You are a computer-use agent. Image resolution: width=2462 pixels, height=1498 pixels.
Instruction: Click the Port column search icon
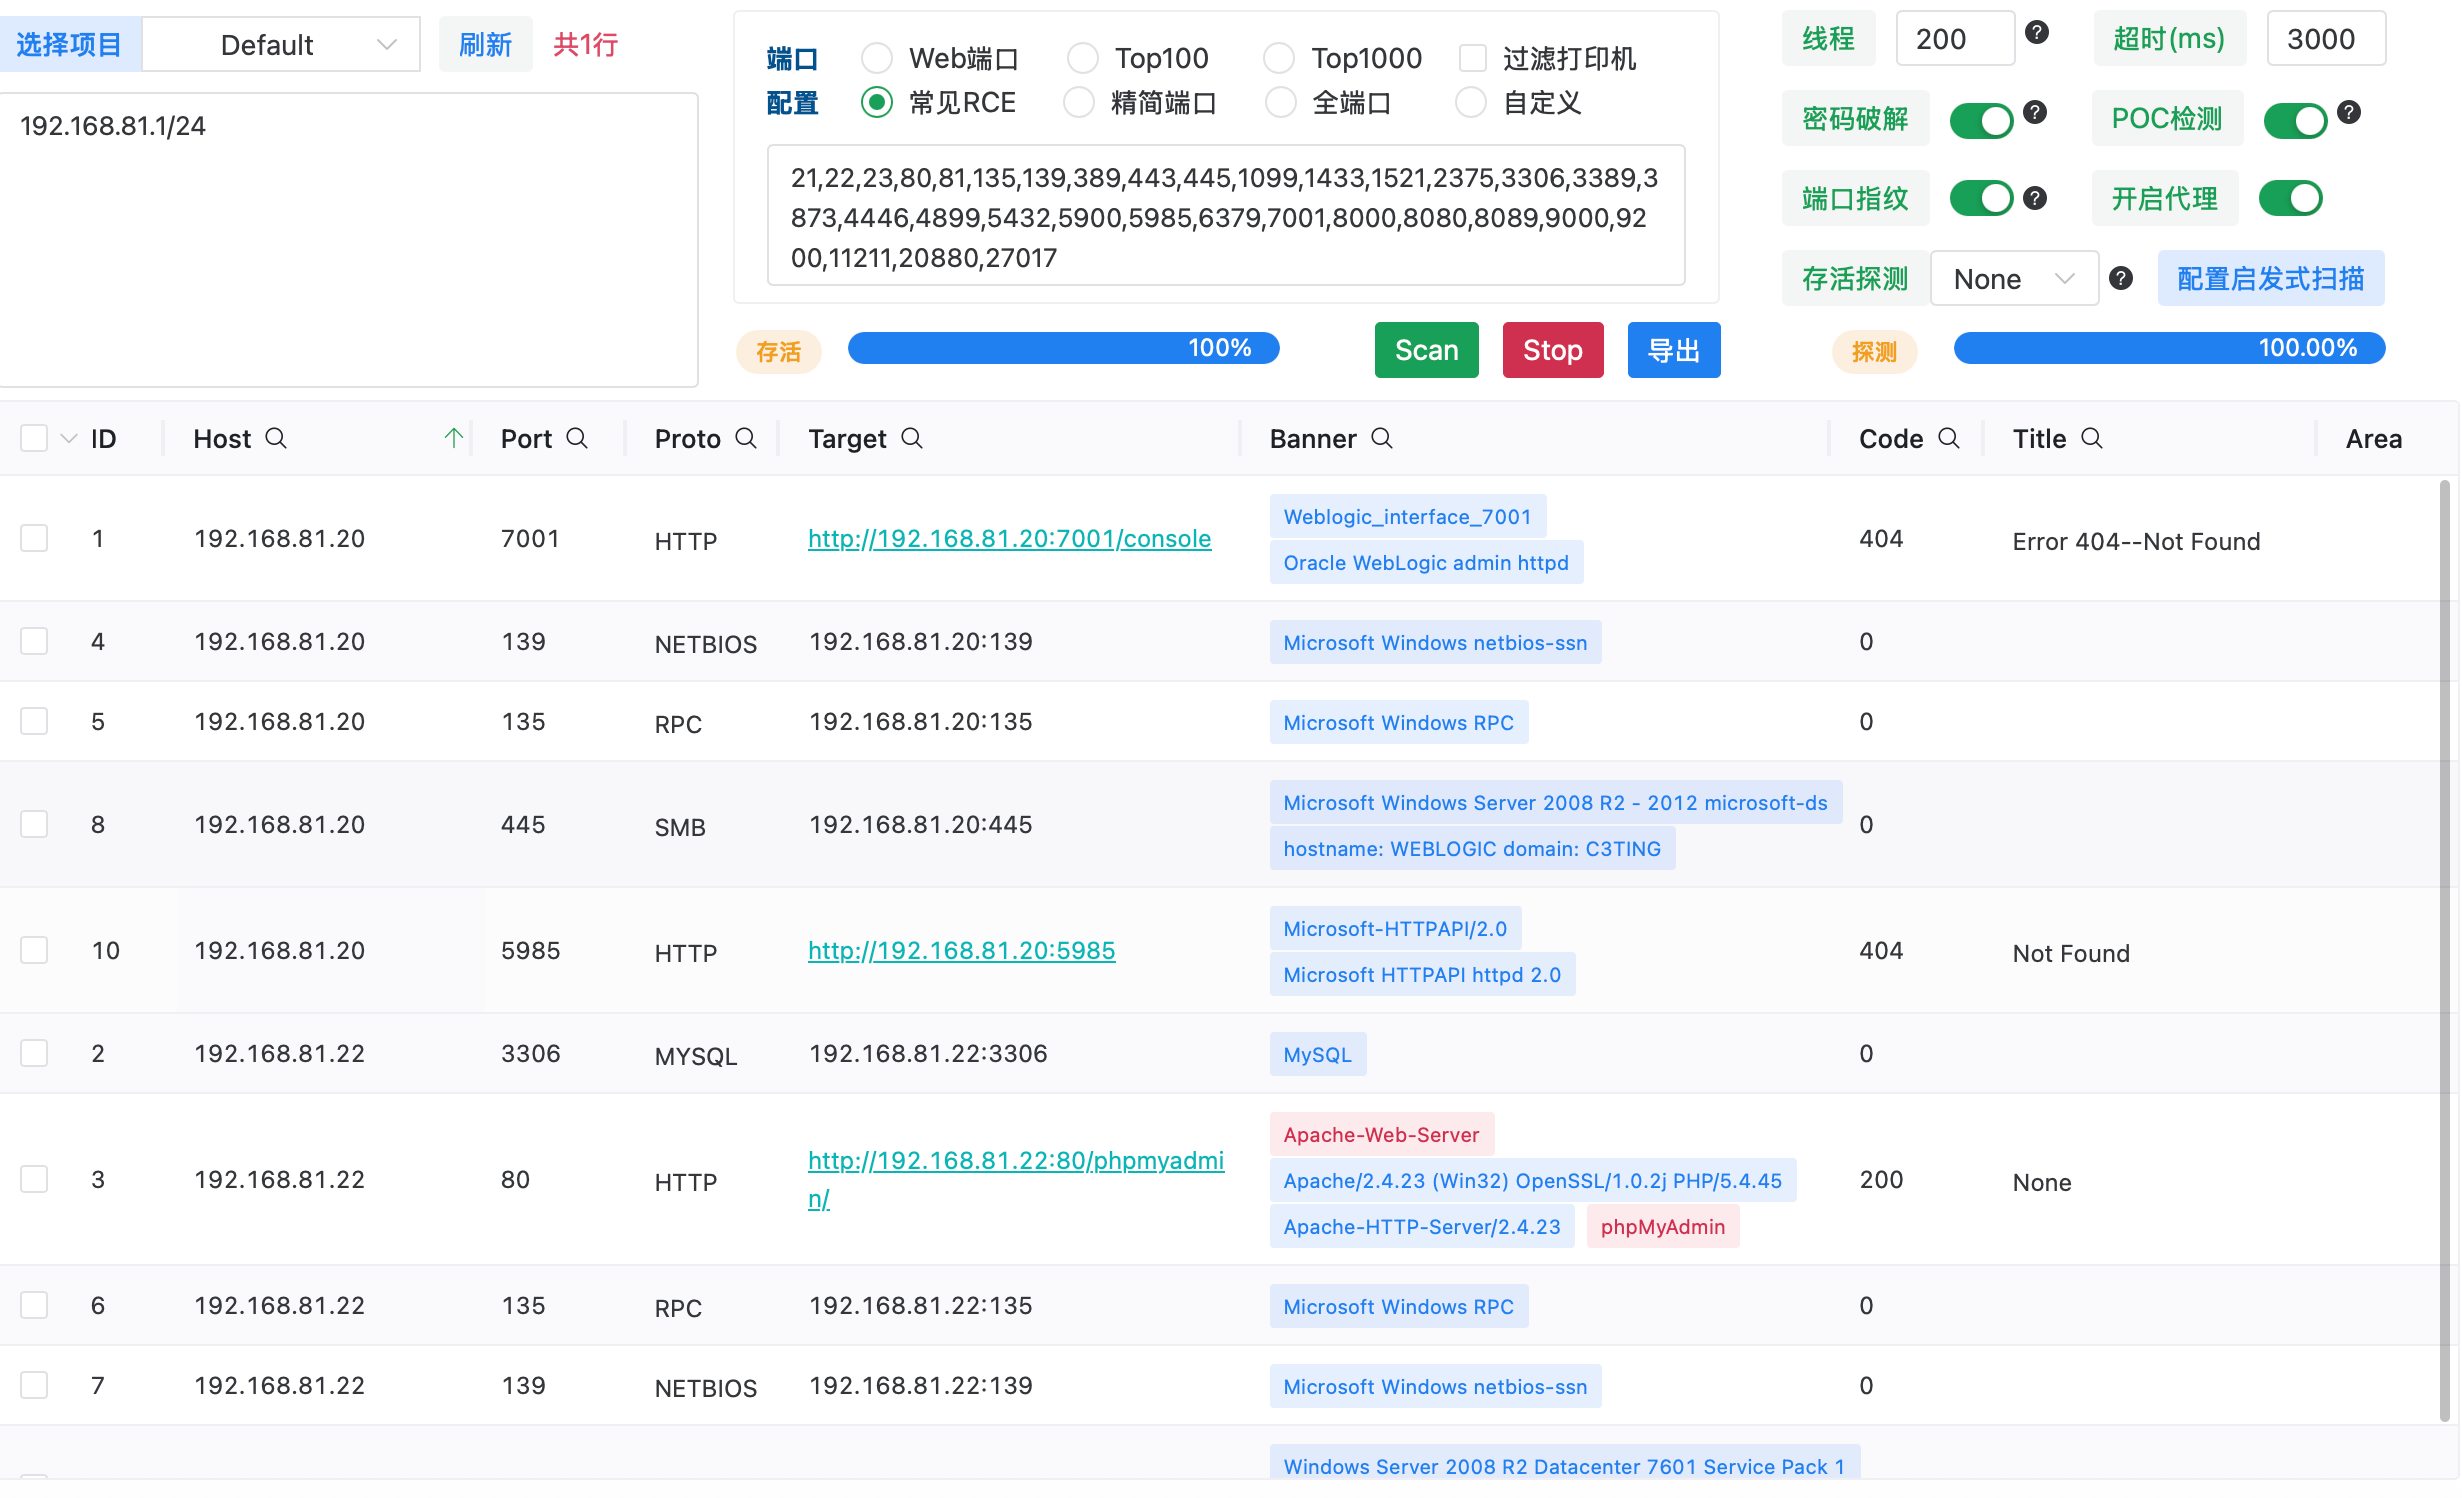[577, 439]
